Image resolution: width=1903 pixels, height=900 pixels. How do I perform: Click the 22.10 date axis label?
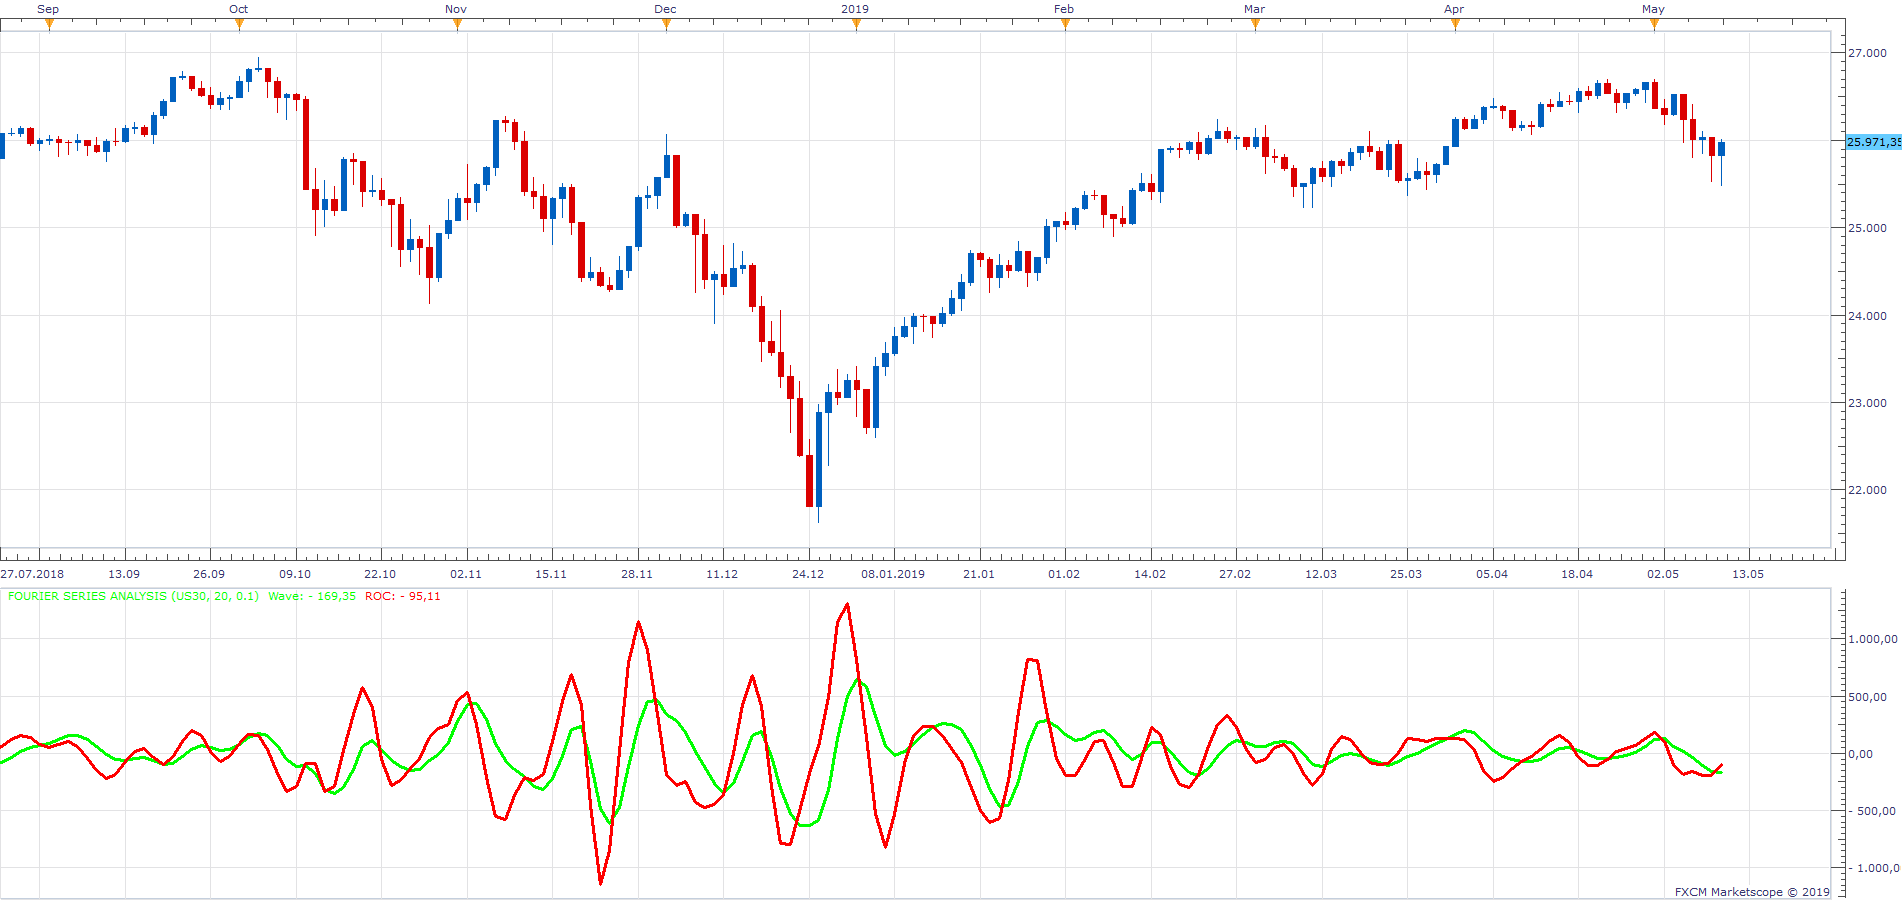pyautogui.click(x=380, y=574)
